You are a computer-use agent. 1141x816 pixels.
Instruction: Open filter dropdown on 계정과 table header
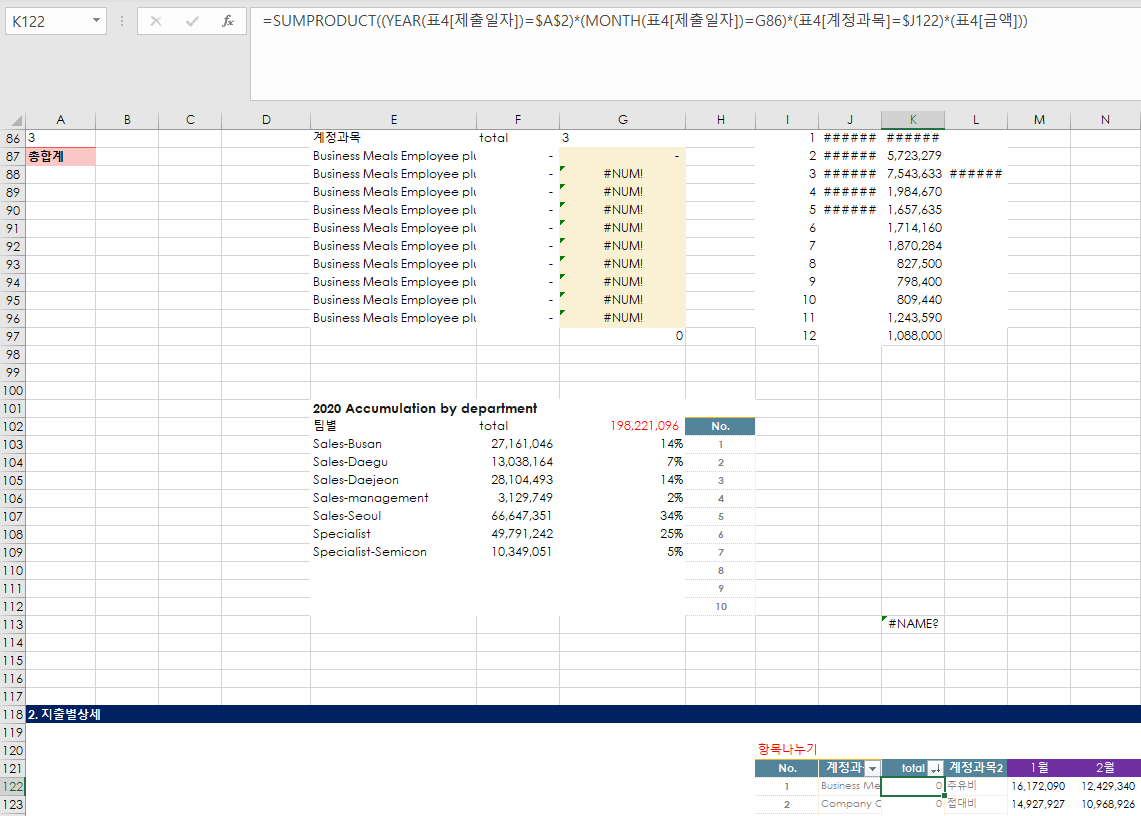coord(872,769)
